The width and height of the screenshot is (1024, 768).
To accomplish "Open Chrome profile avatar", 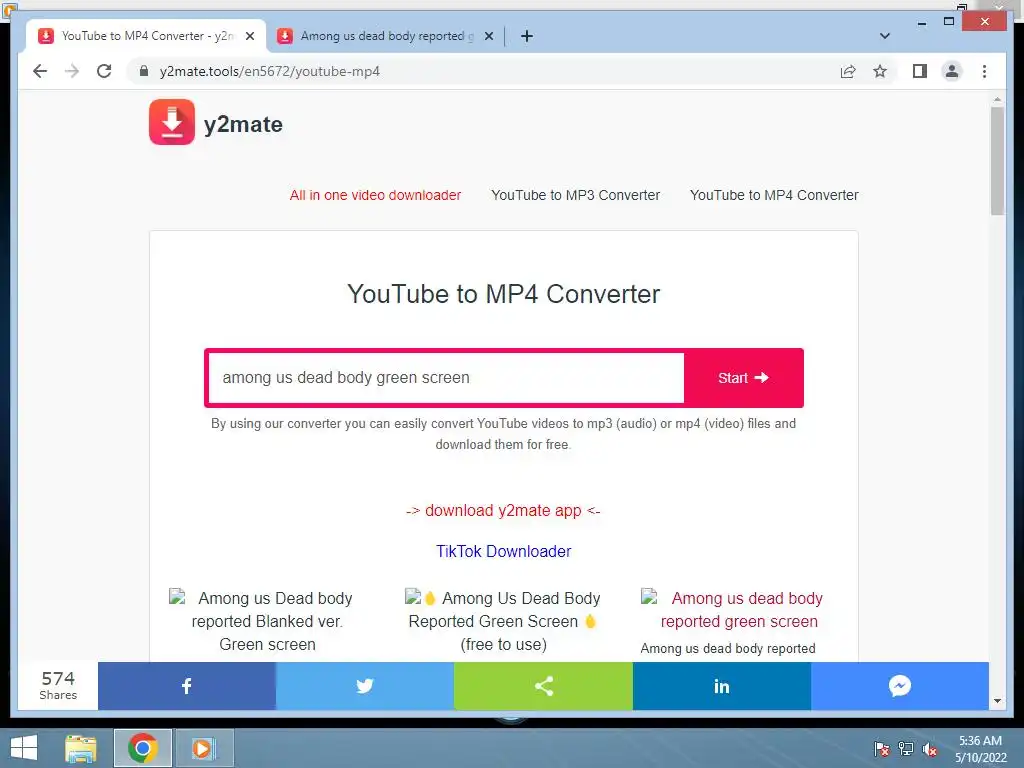I will click(x=952, y=71).
